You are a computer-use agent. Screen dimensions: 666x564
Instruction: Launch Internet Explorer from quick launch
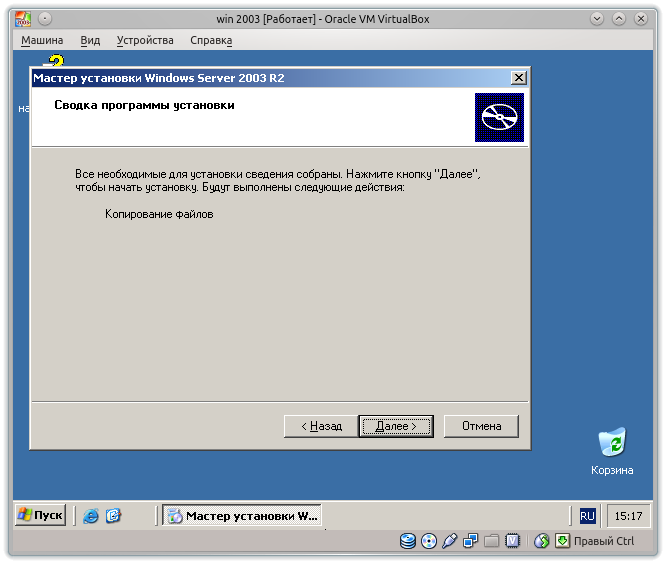[x=90, y=516]
